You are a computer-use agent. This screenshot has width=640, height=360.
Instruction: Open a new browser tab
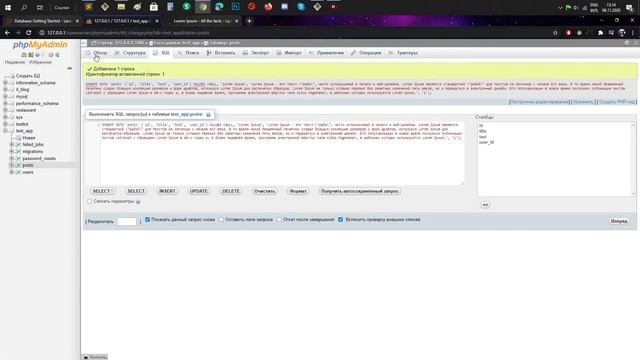249,21
